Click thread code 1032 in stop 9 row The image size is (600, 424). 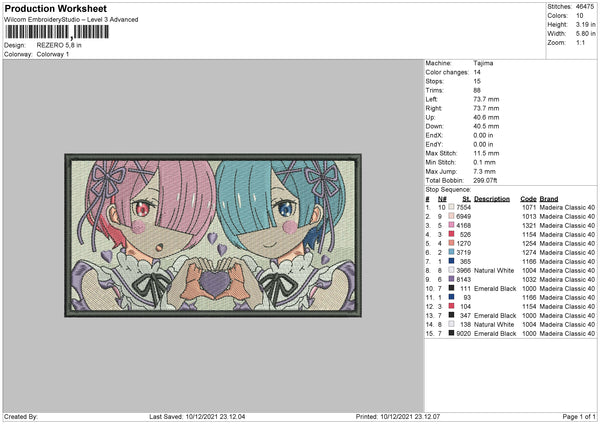coord(529,280)
